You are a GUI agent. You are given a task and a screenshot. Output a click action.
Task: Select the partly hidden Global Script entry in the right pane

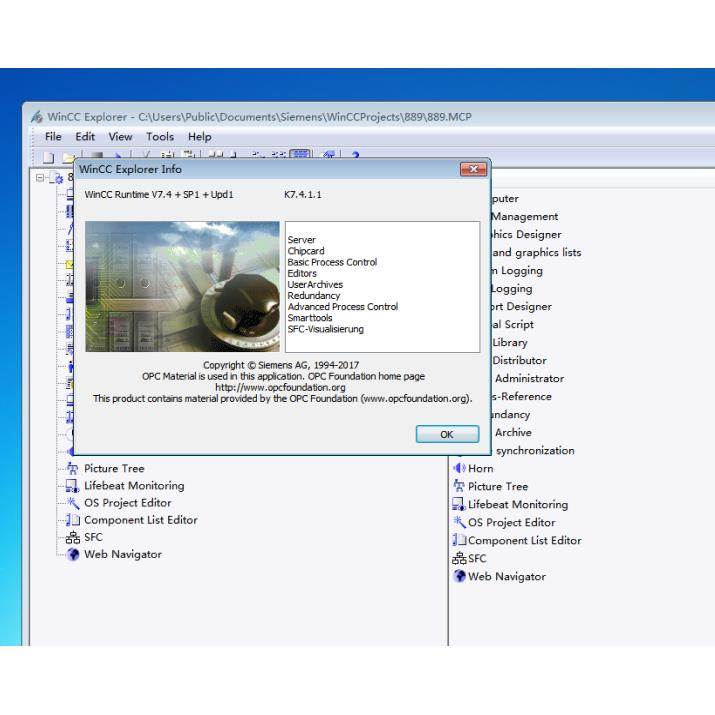pos(513,325)
